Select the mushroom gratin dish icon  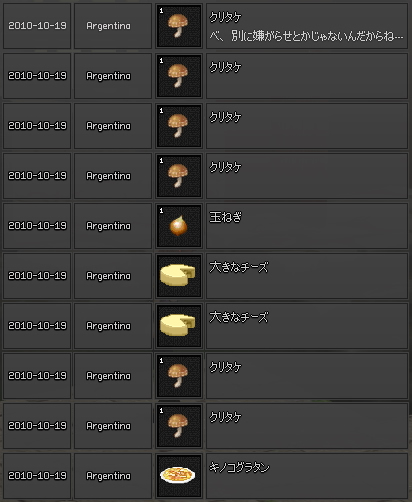coord(179,476)
